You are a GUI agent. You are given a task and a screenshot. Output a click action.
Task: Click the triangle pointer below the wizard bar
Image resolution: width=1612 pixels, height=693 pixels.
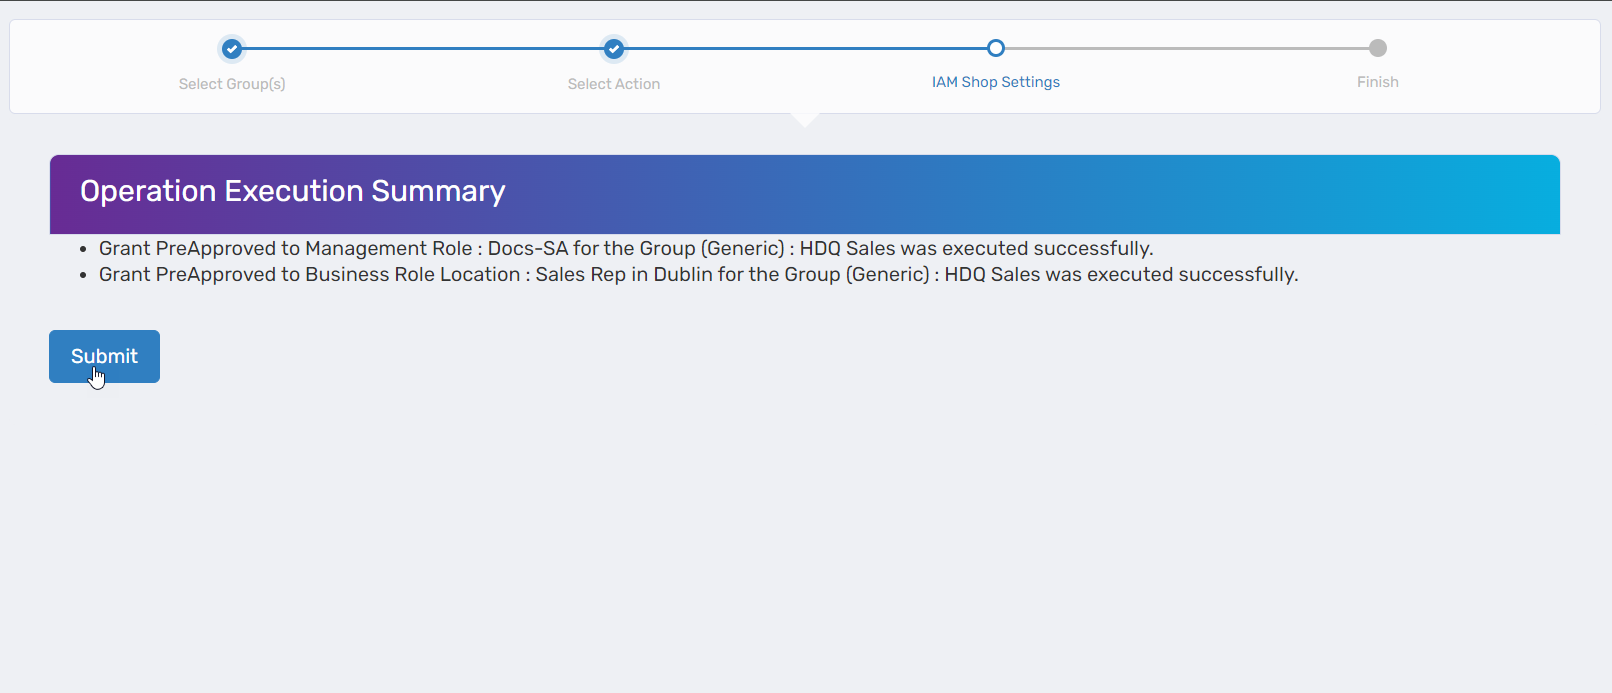click(x=805, y=119)
